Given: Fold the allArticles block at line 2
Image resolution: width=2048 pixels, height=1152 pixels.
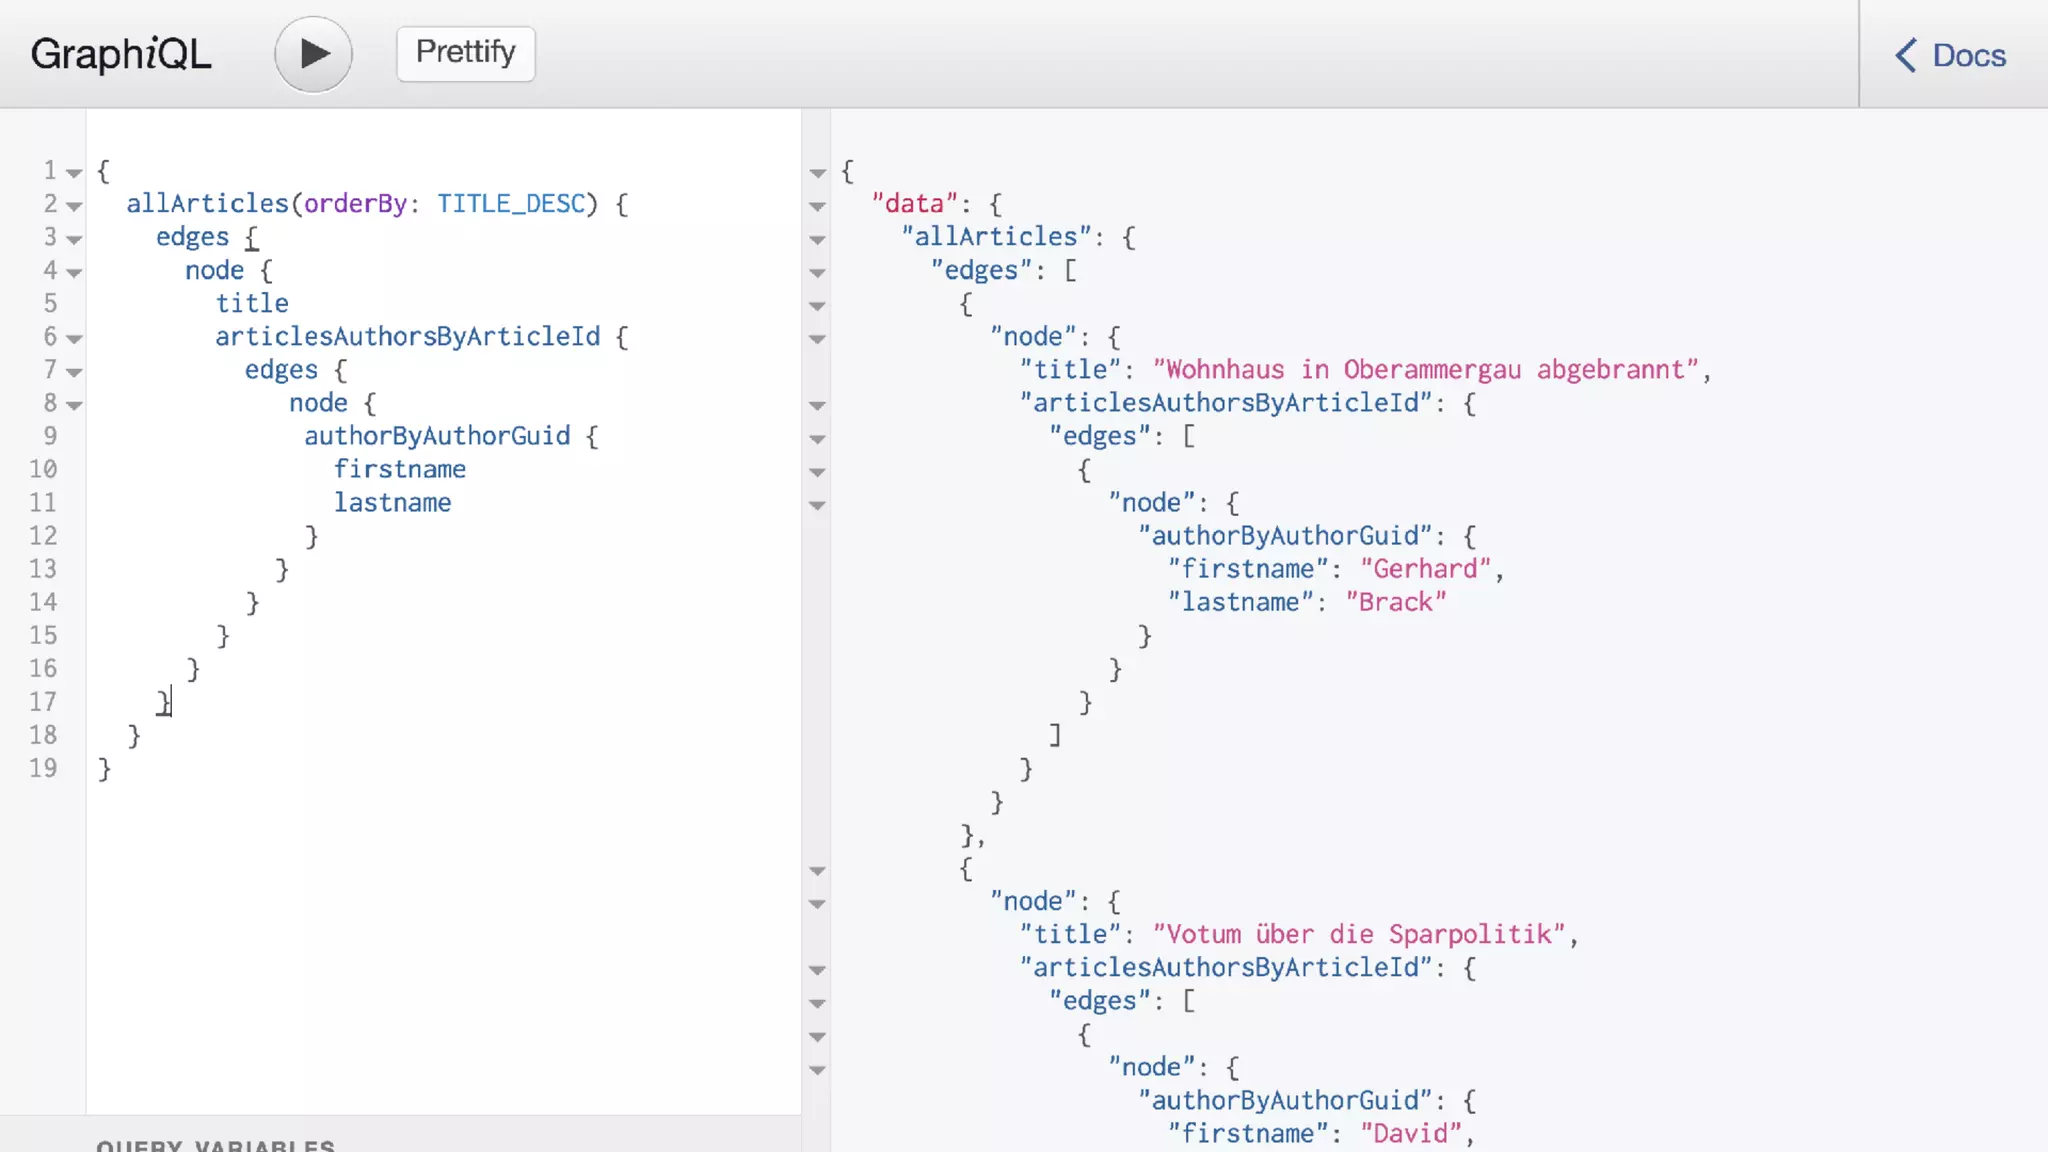Looking at the screenshot, I should click(74, 206).
